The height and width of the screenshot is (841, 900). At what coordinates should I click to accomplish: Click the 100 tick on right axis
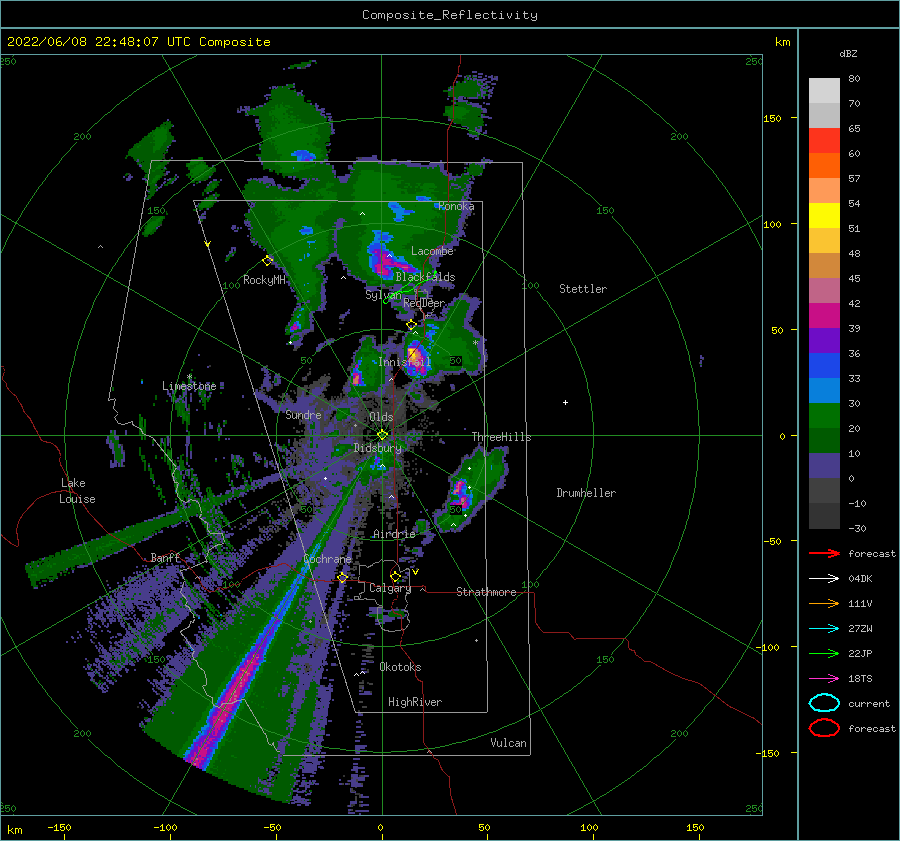tap(772, 224)
